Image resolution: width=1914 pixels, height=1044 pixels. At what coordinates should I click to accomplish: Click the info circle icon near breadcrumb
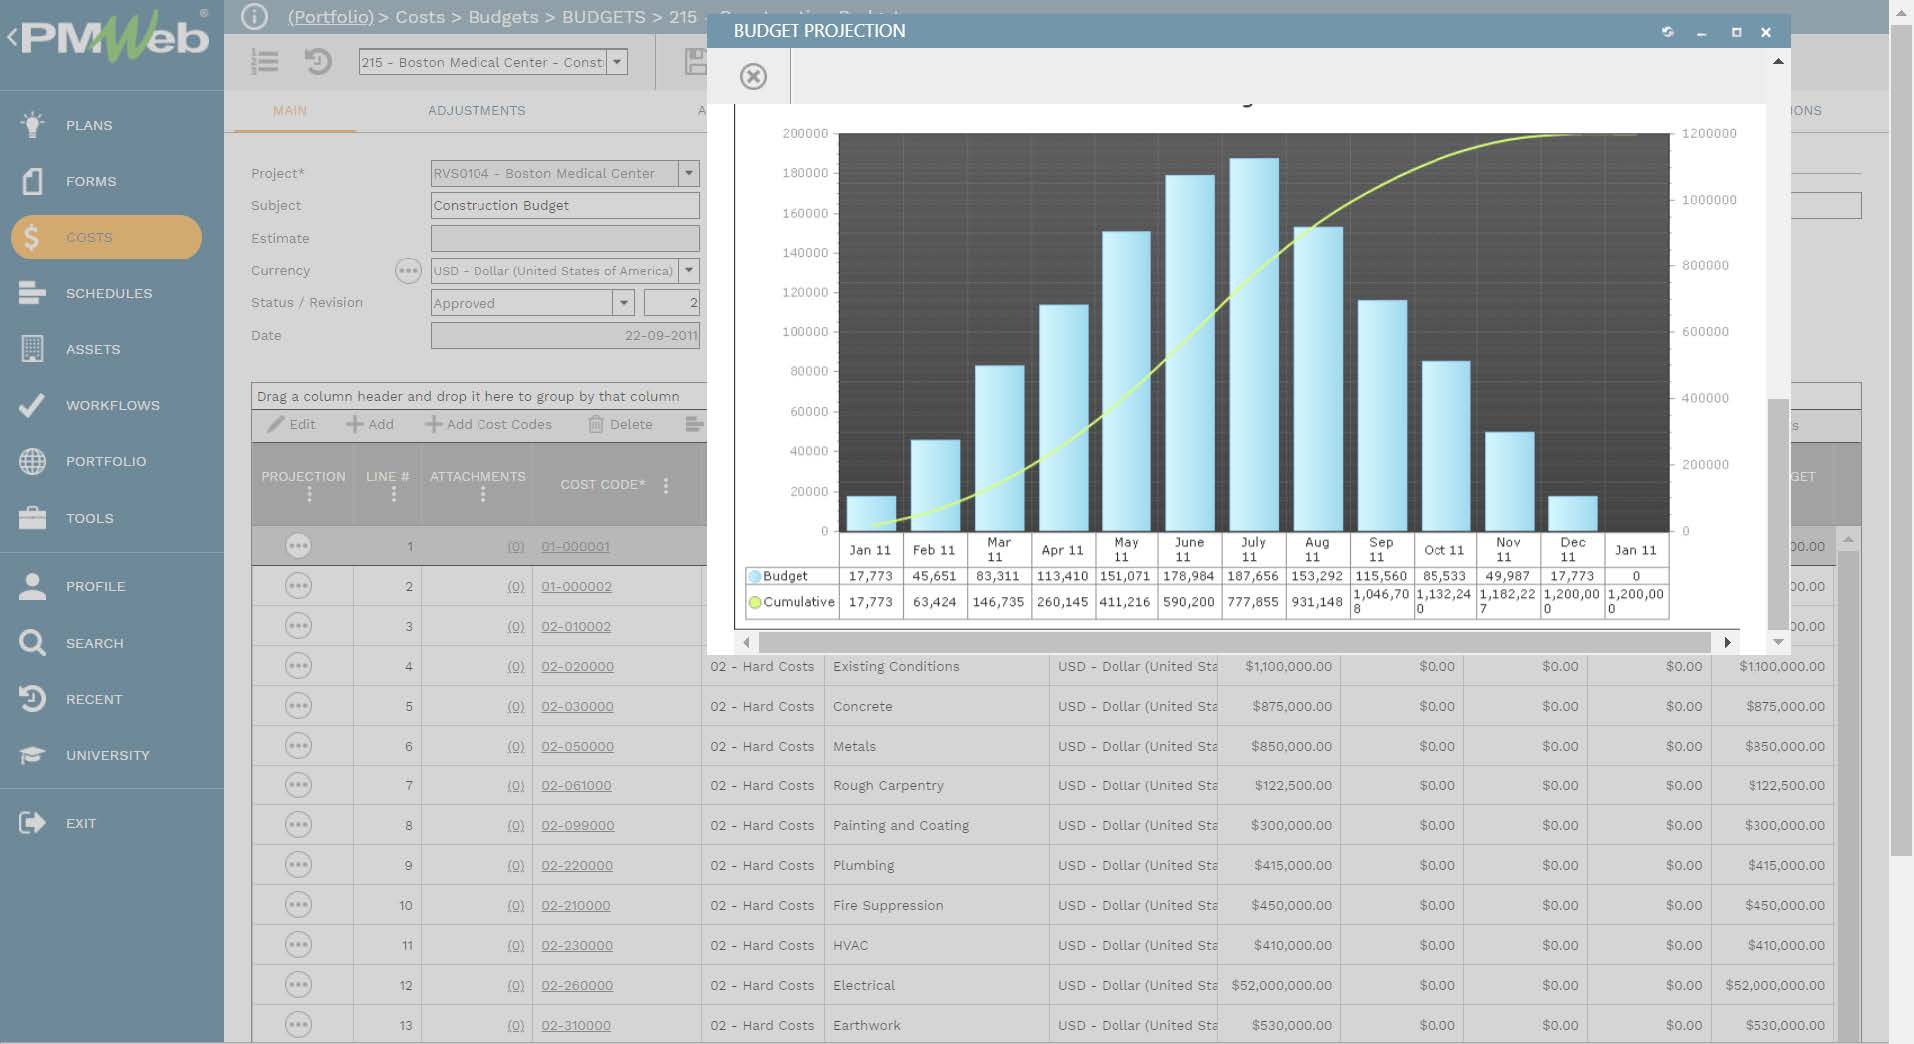255,17
